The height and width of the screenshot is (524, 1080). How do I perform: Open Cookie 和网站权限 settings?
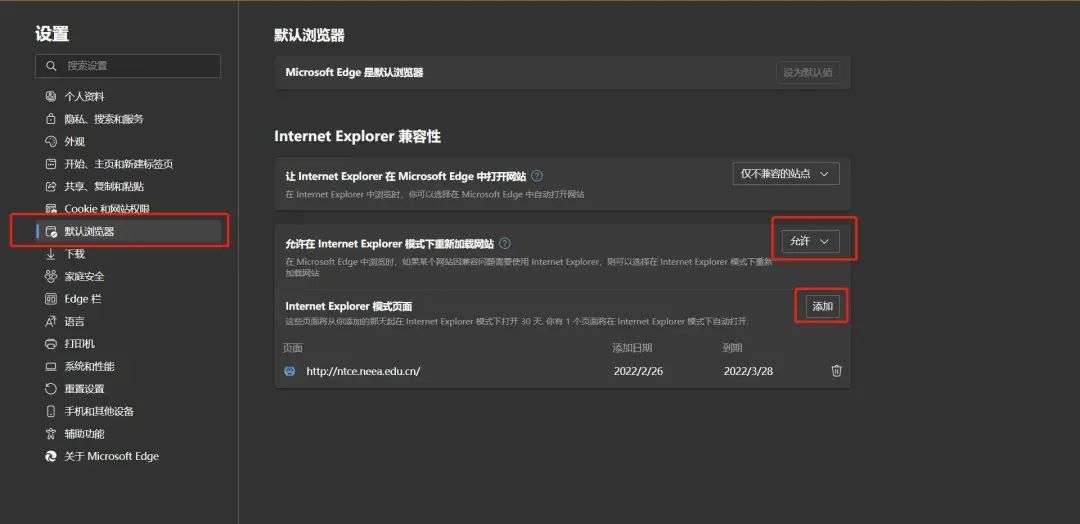point(107,209)
